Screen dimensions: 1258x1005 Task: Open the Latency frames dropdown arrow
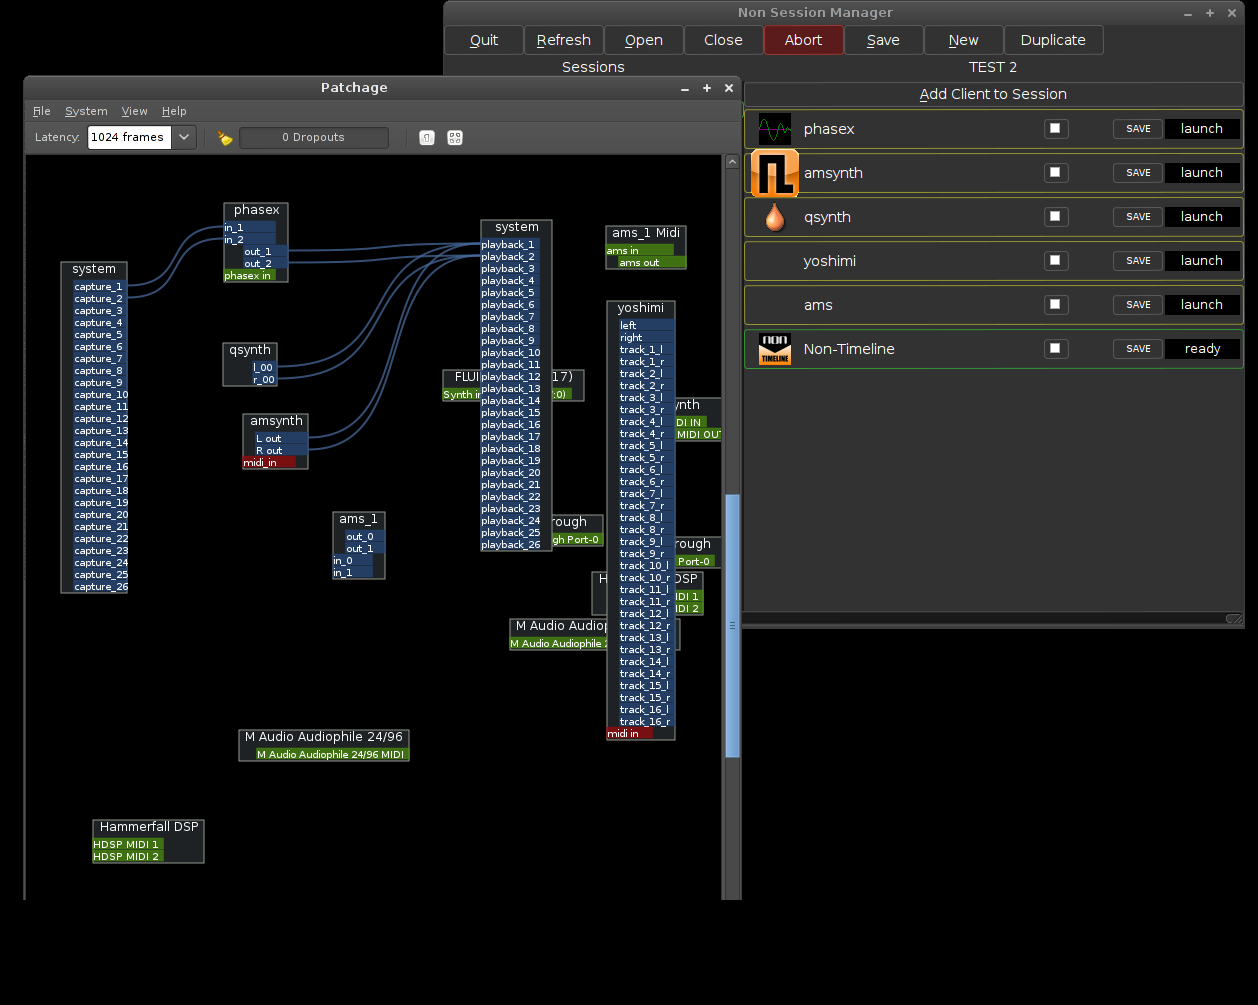coord(184,138)
